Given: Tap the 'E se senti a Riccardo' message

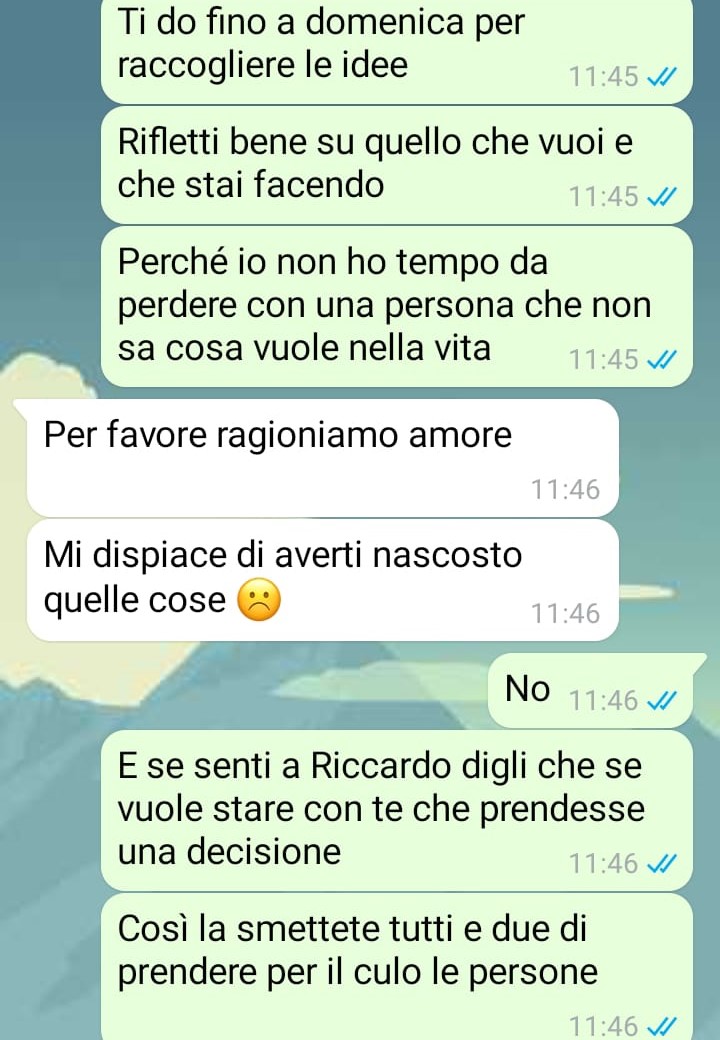Looking at the screenshot, I should 396,811.
